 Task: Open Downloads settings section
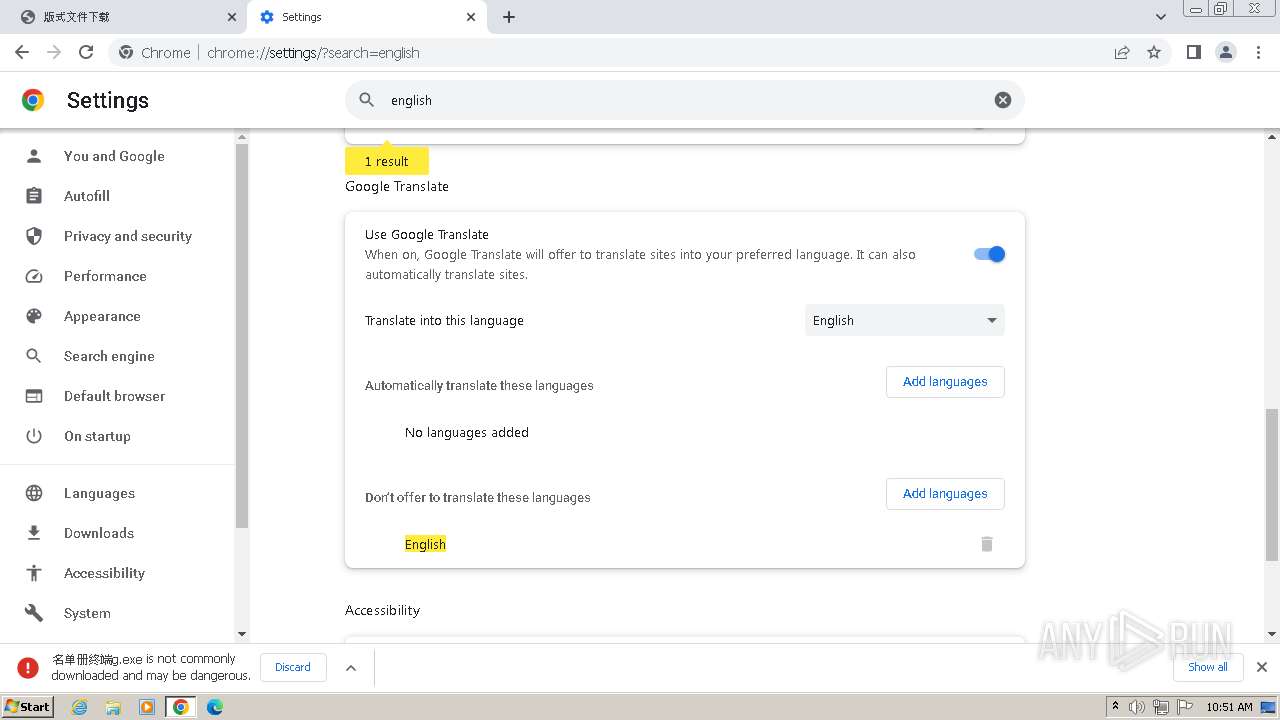point(99,533)
